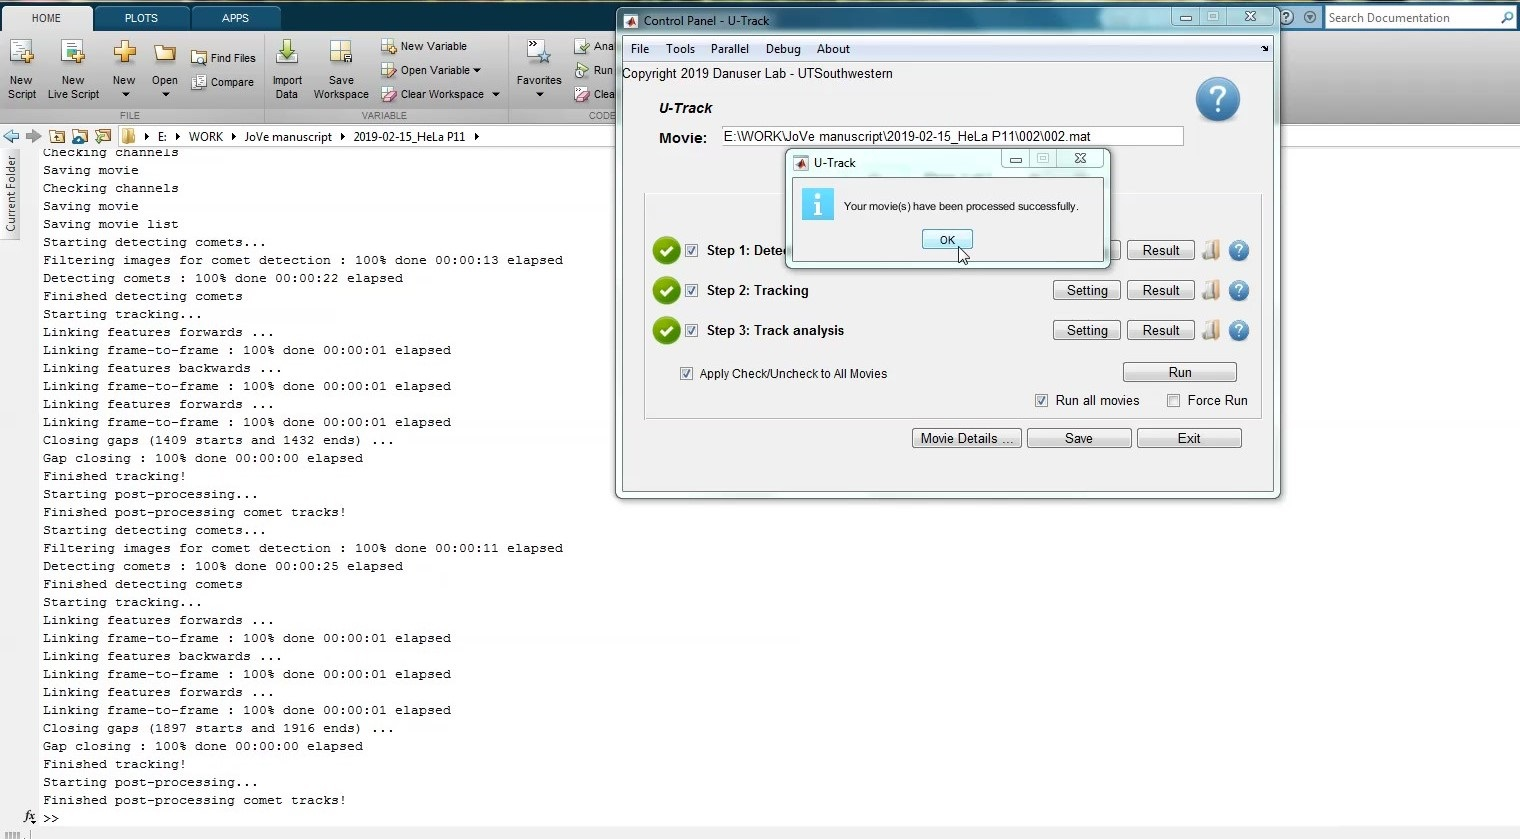
Task: Open the New Script icon
Action: (x=21, y=53)
